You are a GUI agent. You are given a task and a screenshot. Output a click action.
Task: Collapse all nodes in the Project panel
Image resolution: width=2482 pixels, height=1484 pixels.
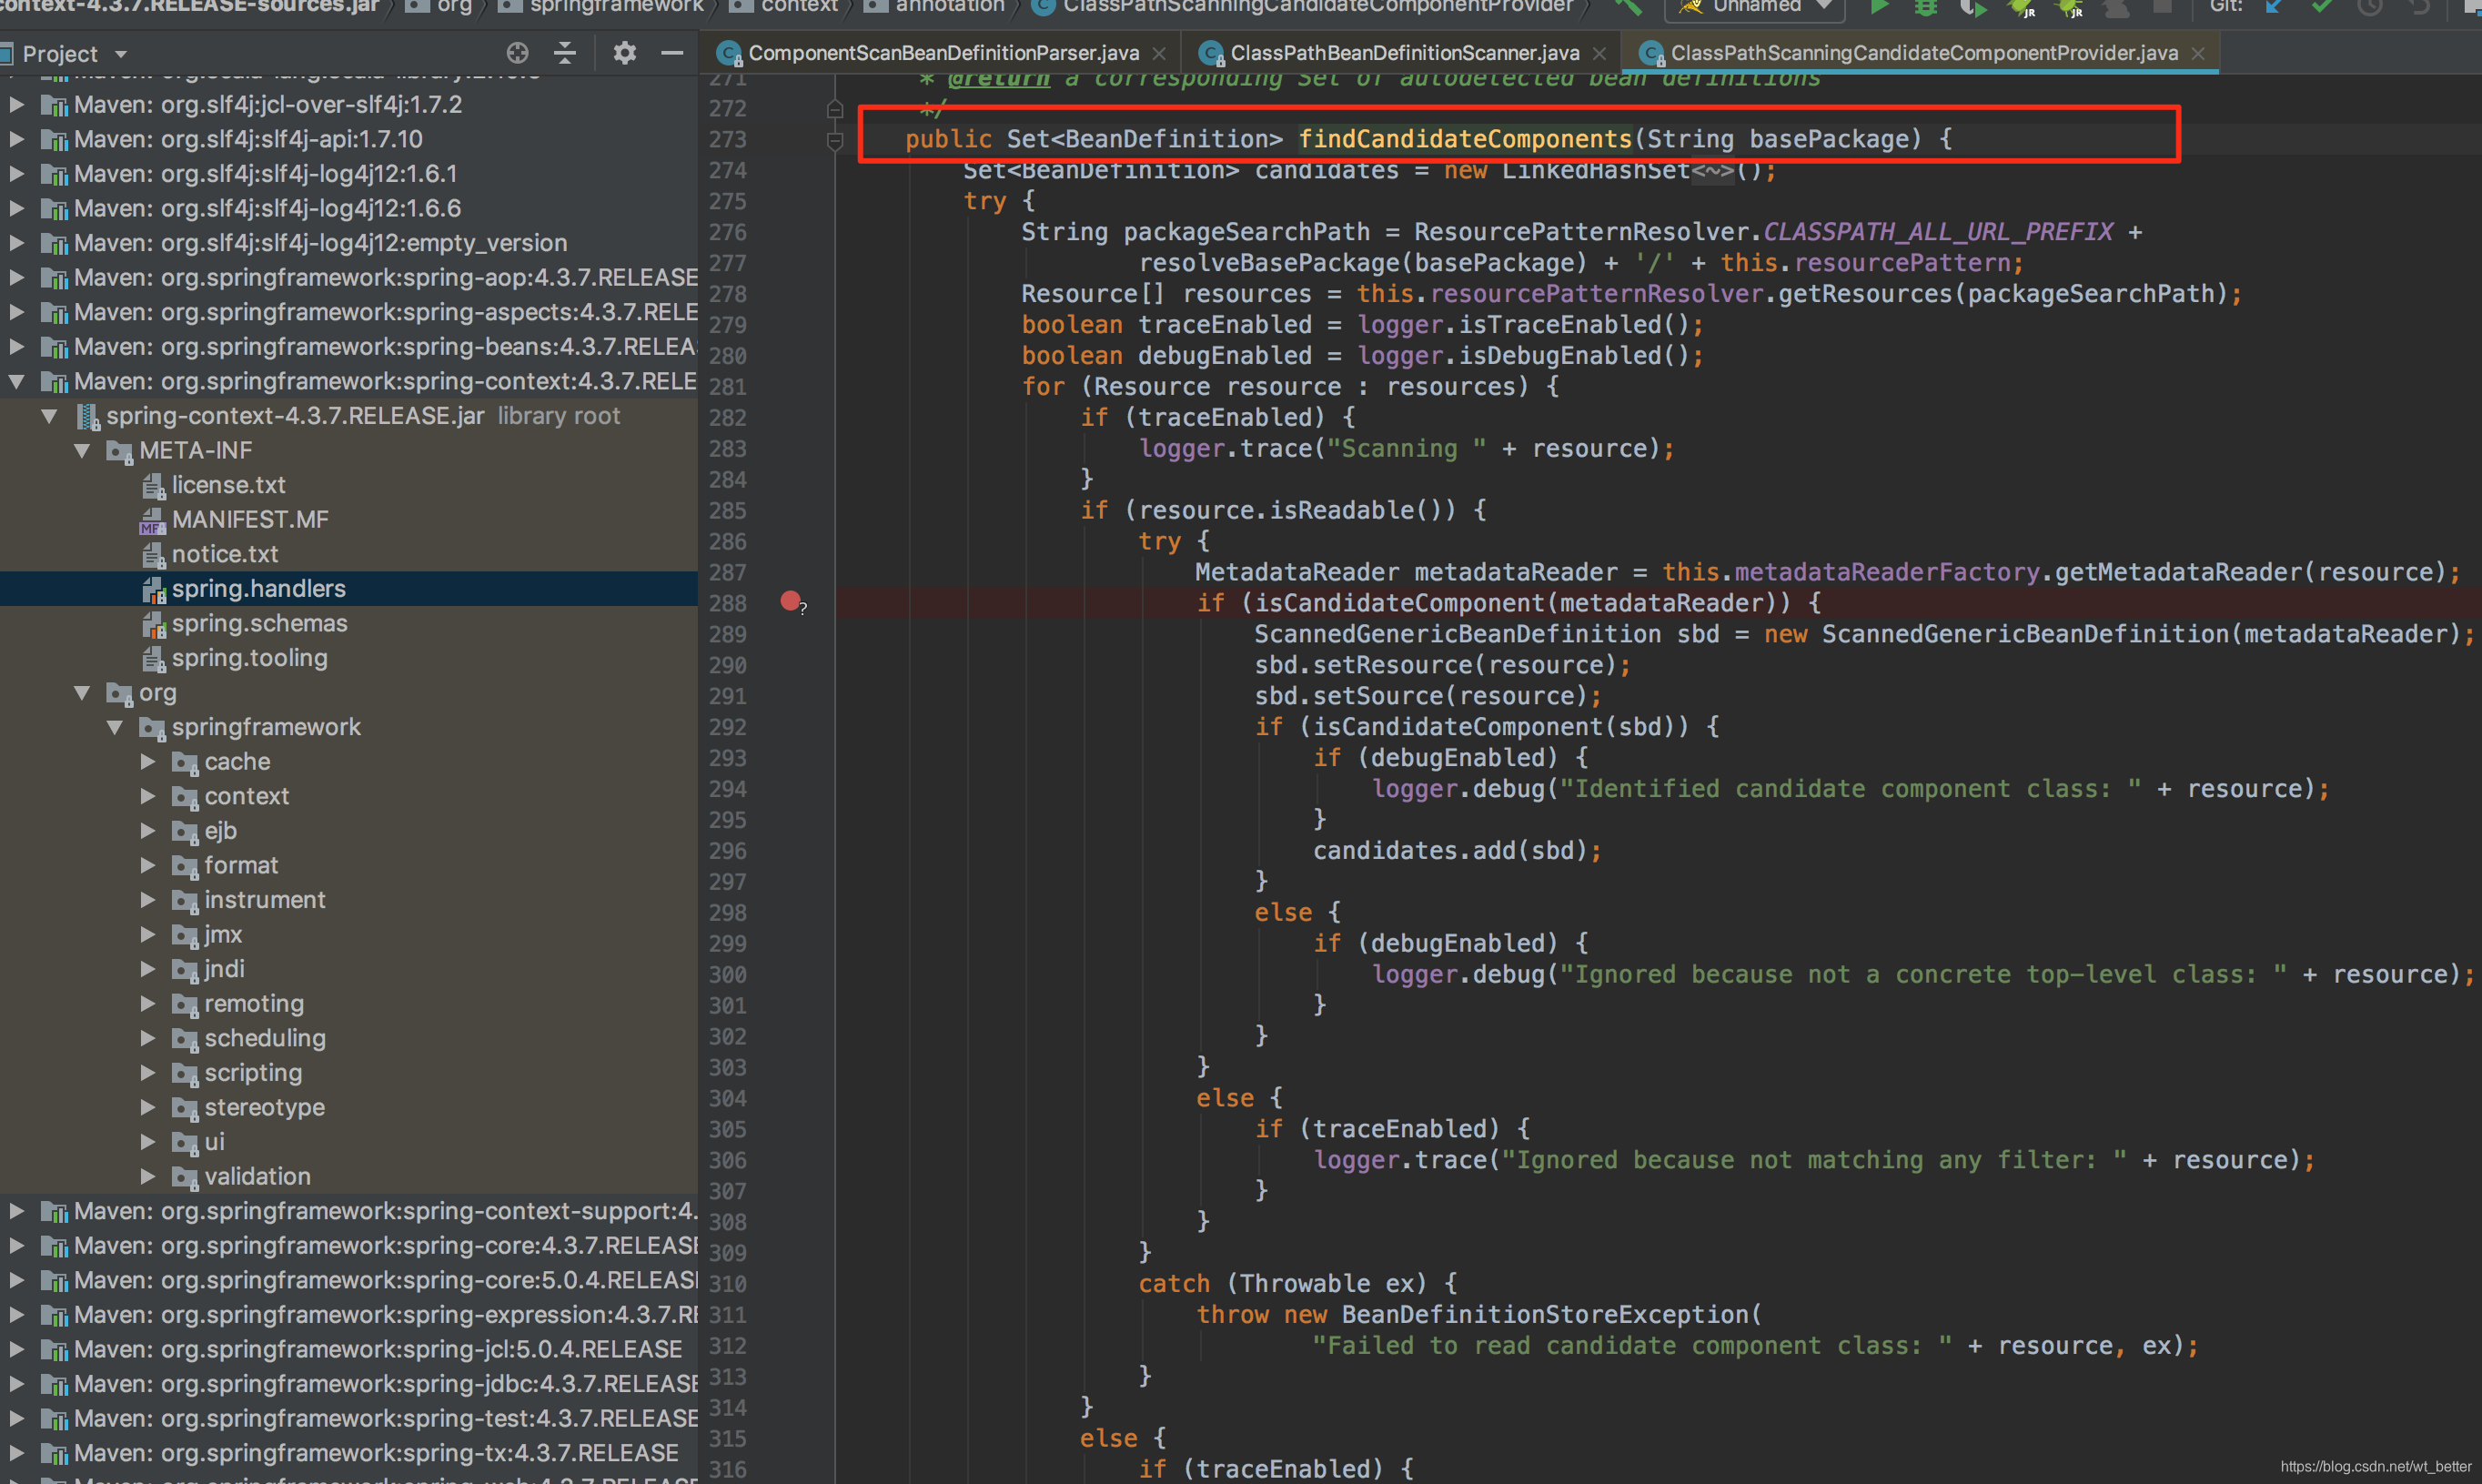tap(565, 53)
